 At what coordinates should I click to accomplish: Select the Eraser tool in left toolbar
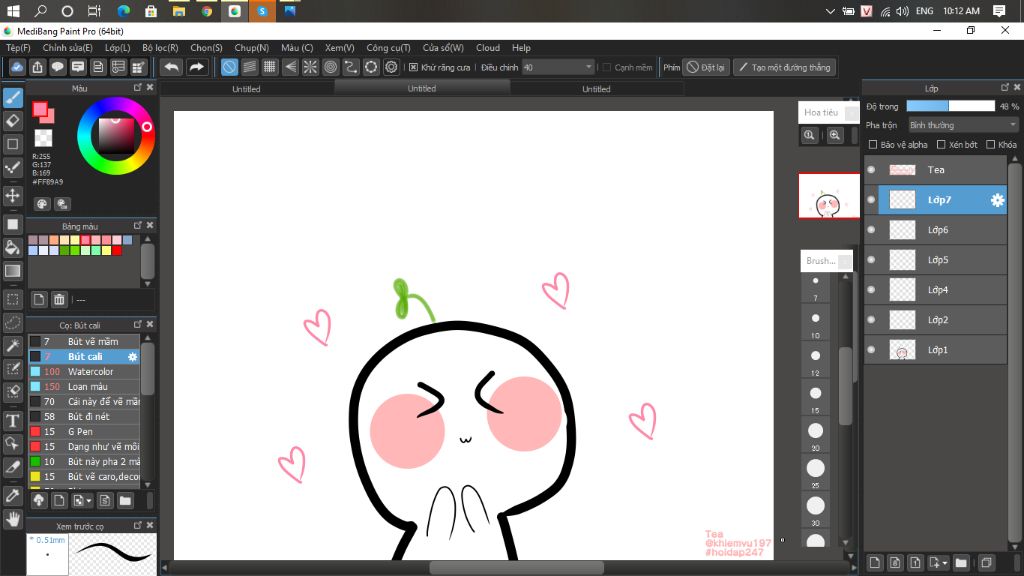pos(13,121)
